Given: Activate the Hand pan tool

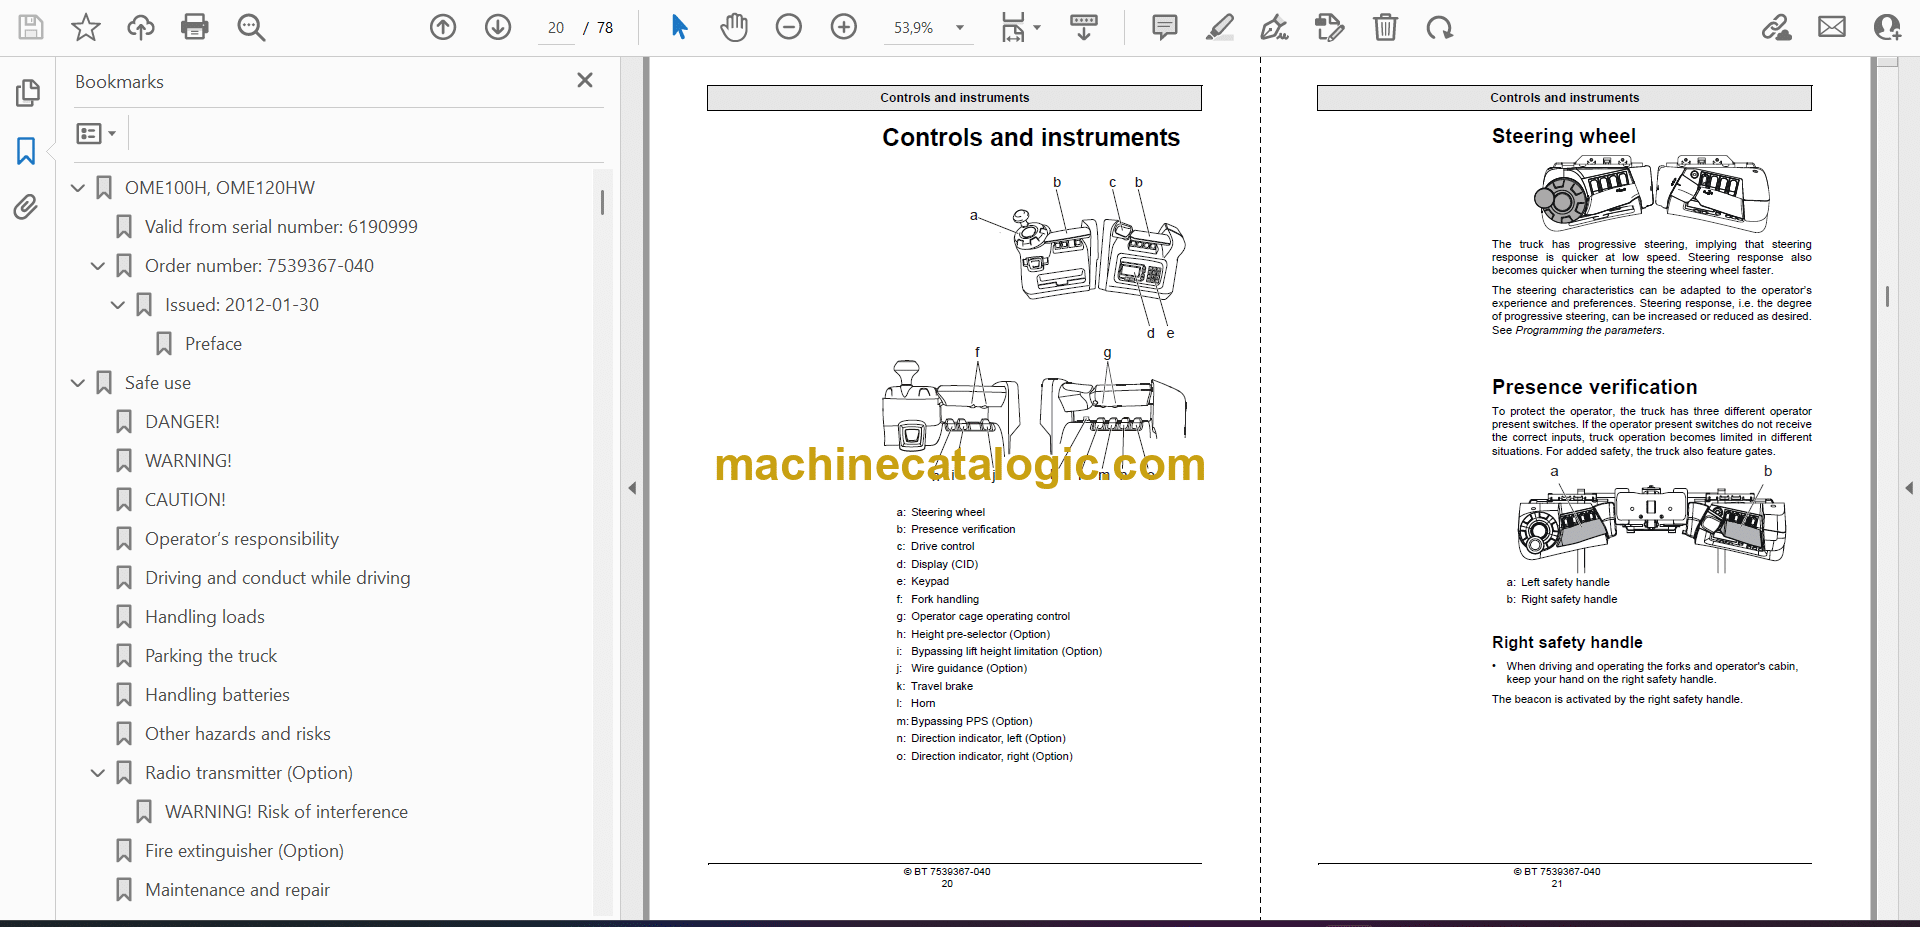Looking at the screenshot, I should tap(734, 27).
